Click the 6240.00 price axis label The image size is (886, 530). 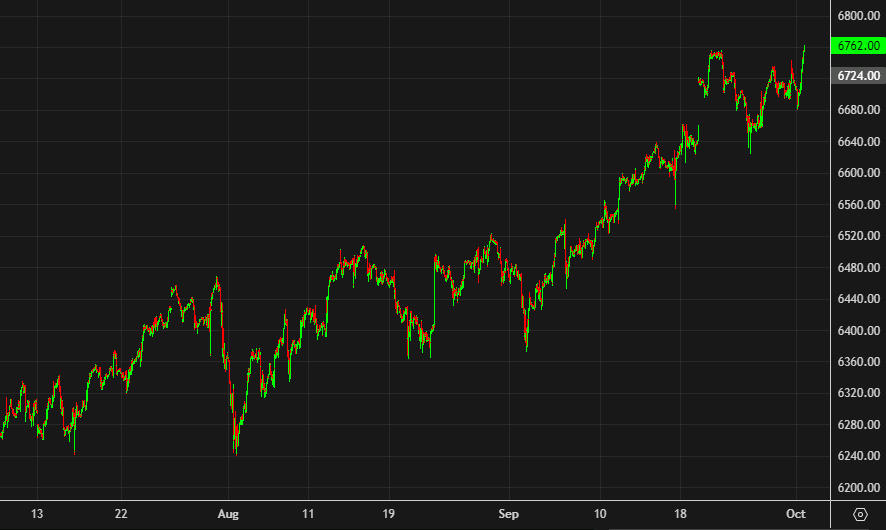[859, 456]
